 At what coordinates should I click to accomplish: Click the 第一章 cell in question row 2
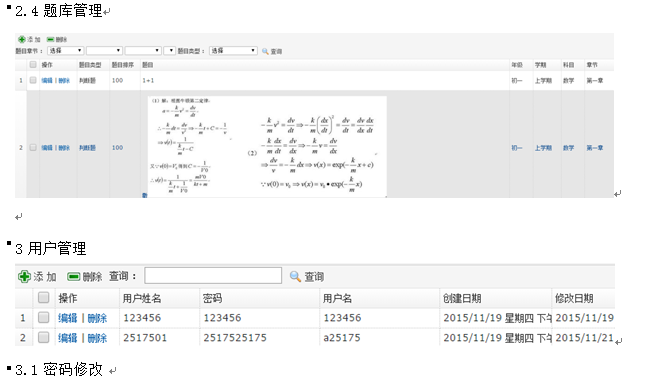click(595, 148)
